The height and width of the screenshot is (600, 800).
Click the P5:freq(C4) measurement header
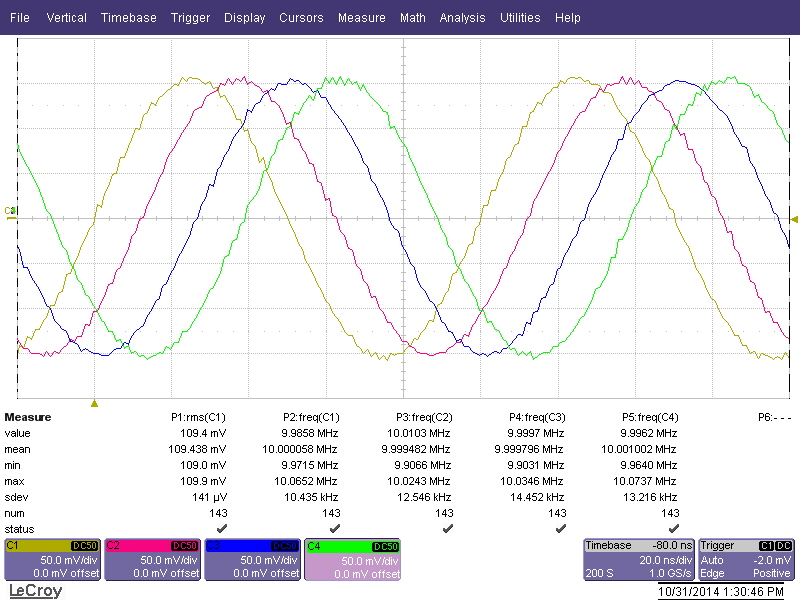(x=651, y=417)
